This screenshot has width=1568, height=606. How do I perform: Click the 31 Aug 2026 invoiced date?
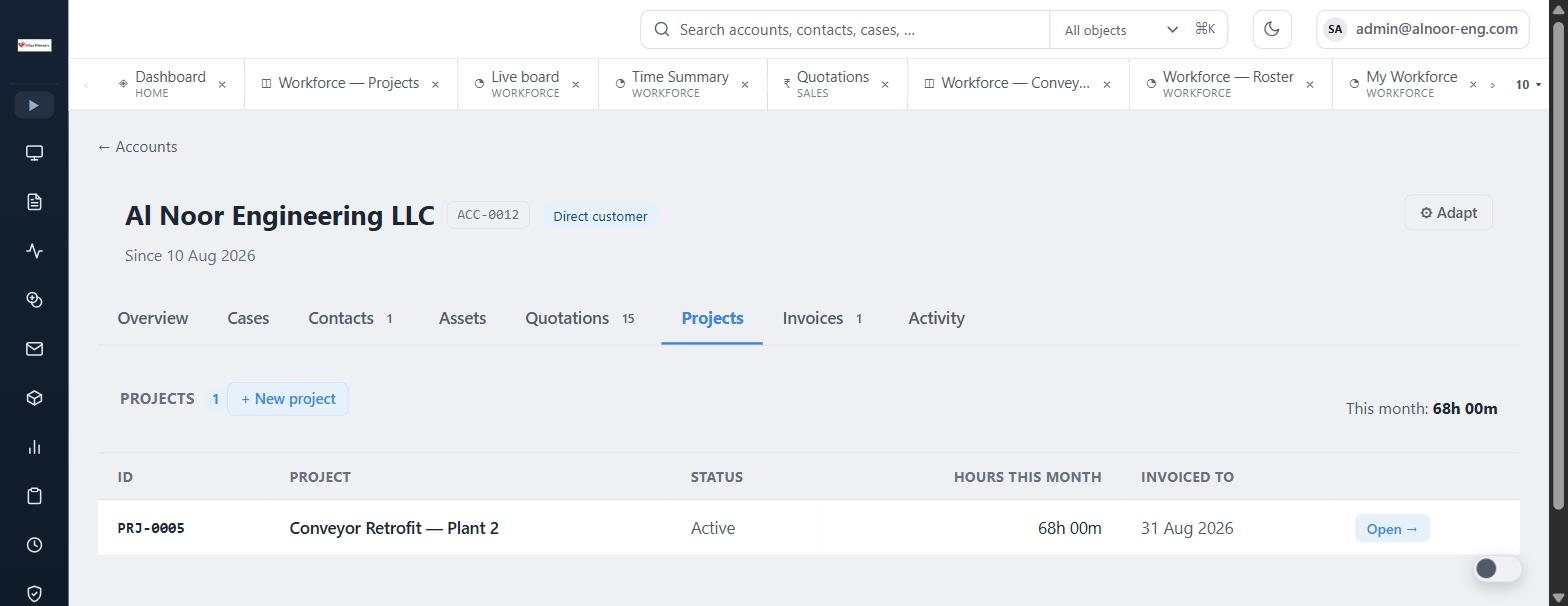click(1187, 528)
